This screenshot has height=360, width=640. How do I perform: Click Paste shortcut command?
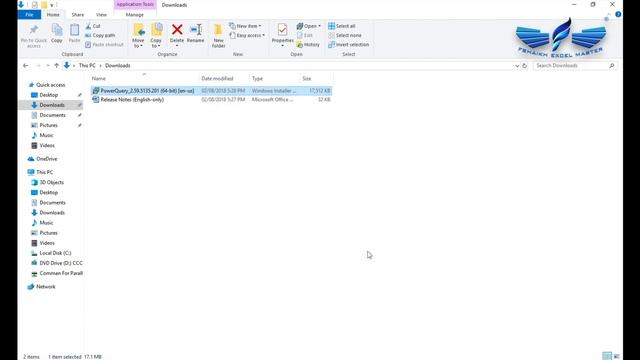click(104, 44)
